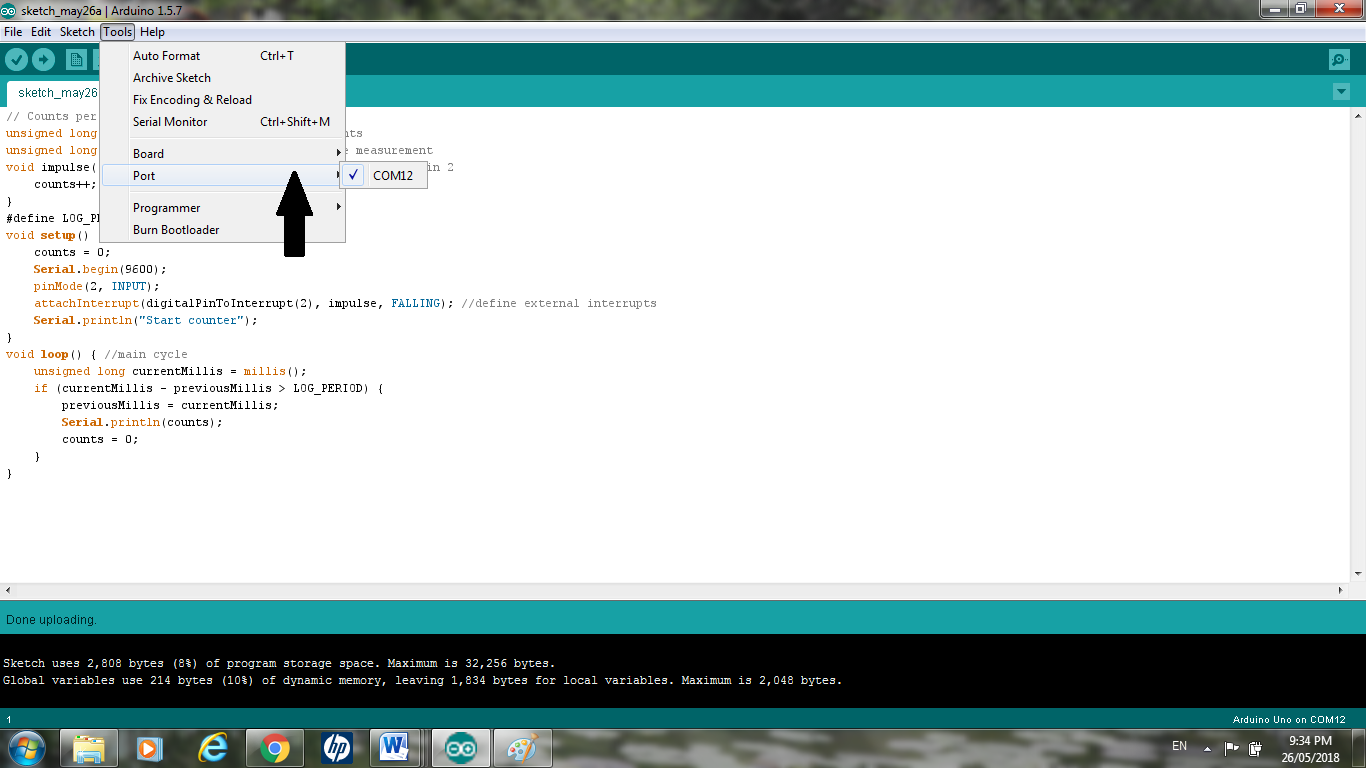This screenshot has width=1366, height=768.
Task: Open Windows Explorer from taskbar
Action: coord(89,748)
